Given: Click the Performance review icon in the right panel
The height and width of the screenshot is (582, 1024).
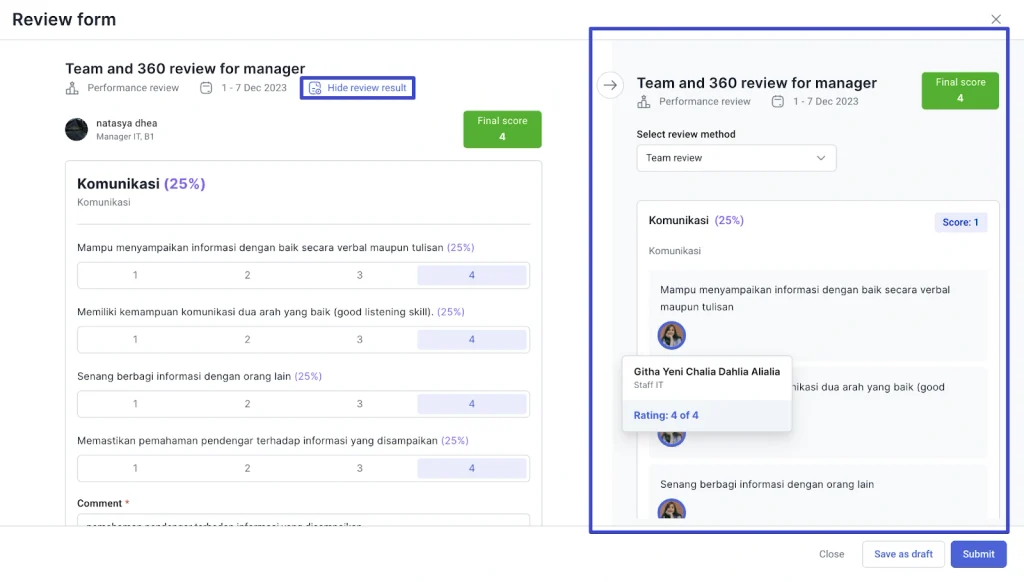Looking at the screenshot, I should point(644,102).
